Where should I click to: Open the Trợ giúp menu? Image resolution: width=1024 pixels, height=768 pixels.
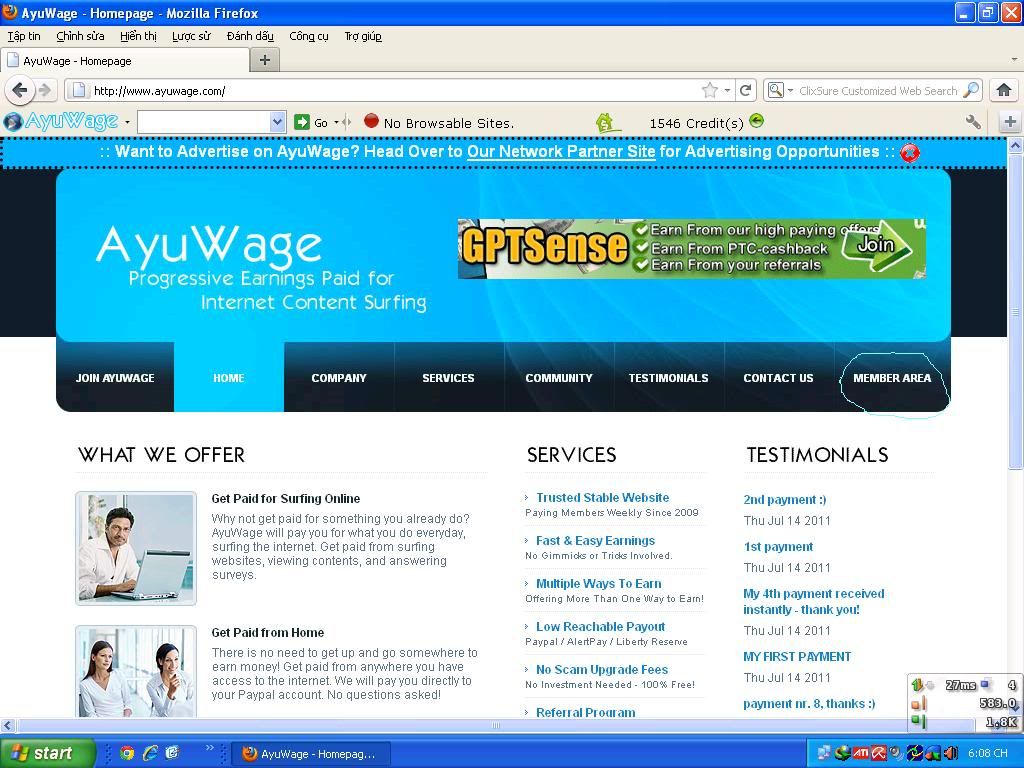(363, 36)
